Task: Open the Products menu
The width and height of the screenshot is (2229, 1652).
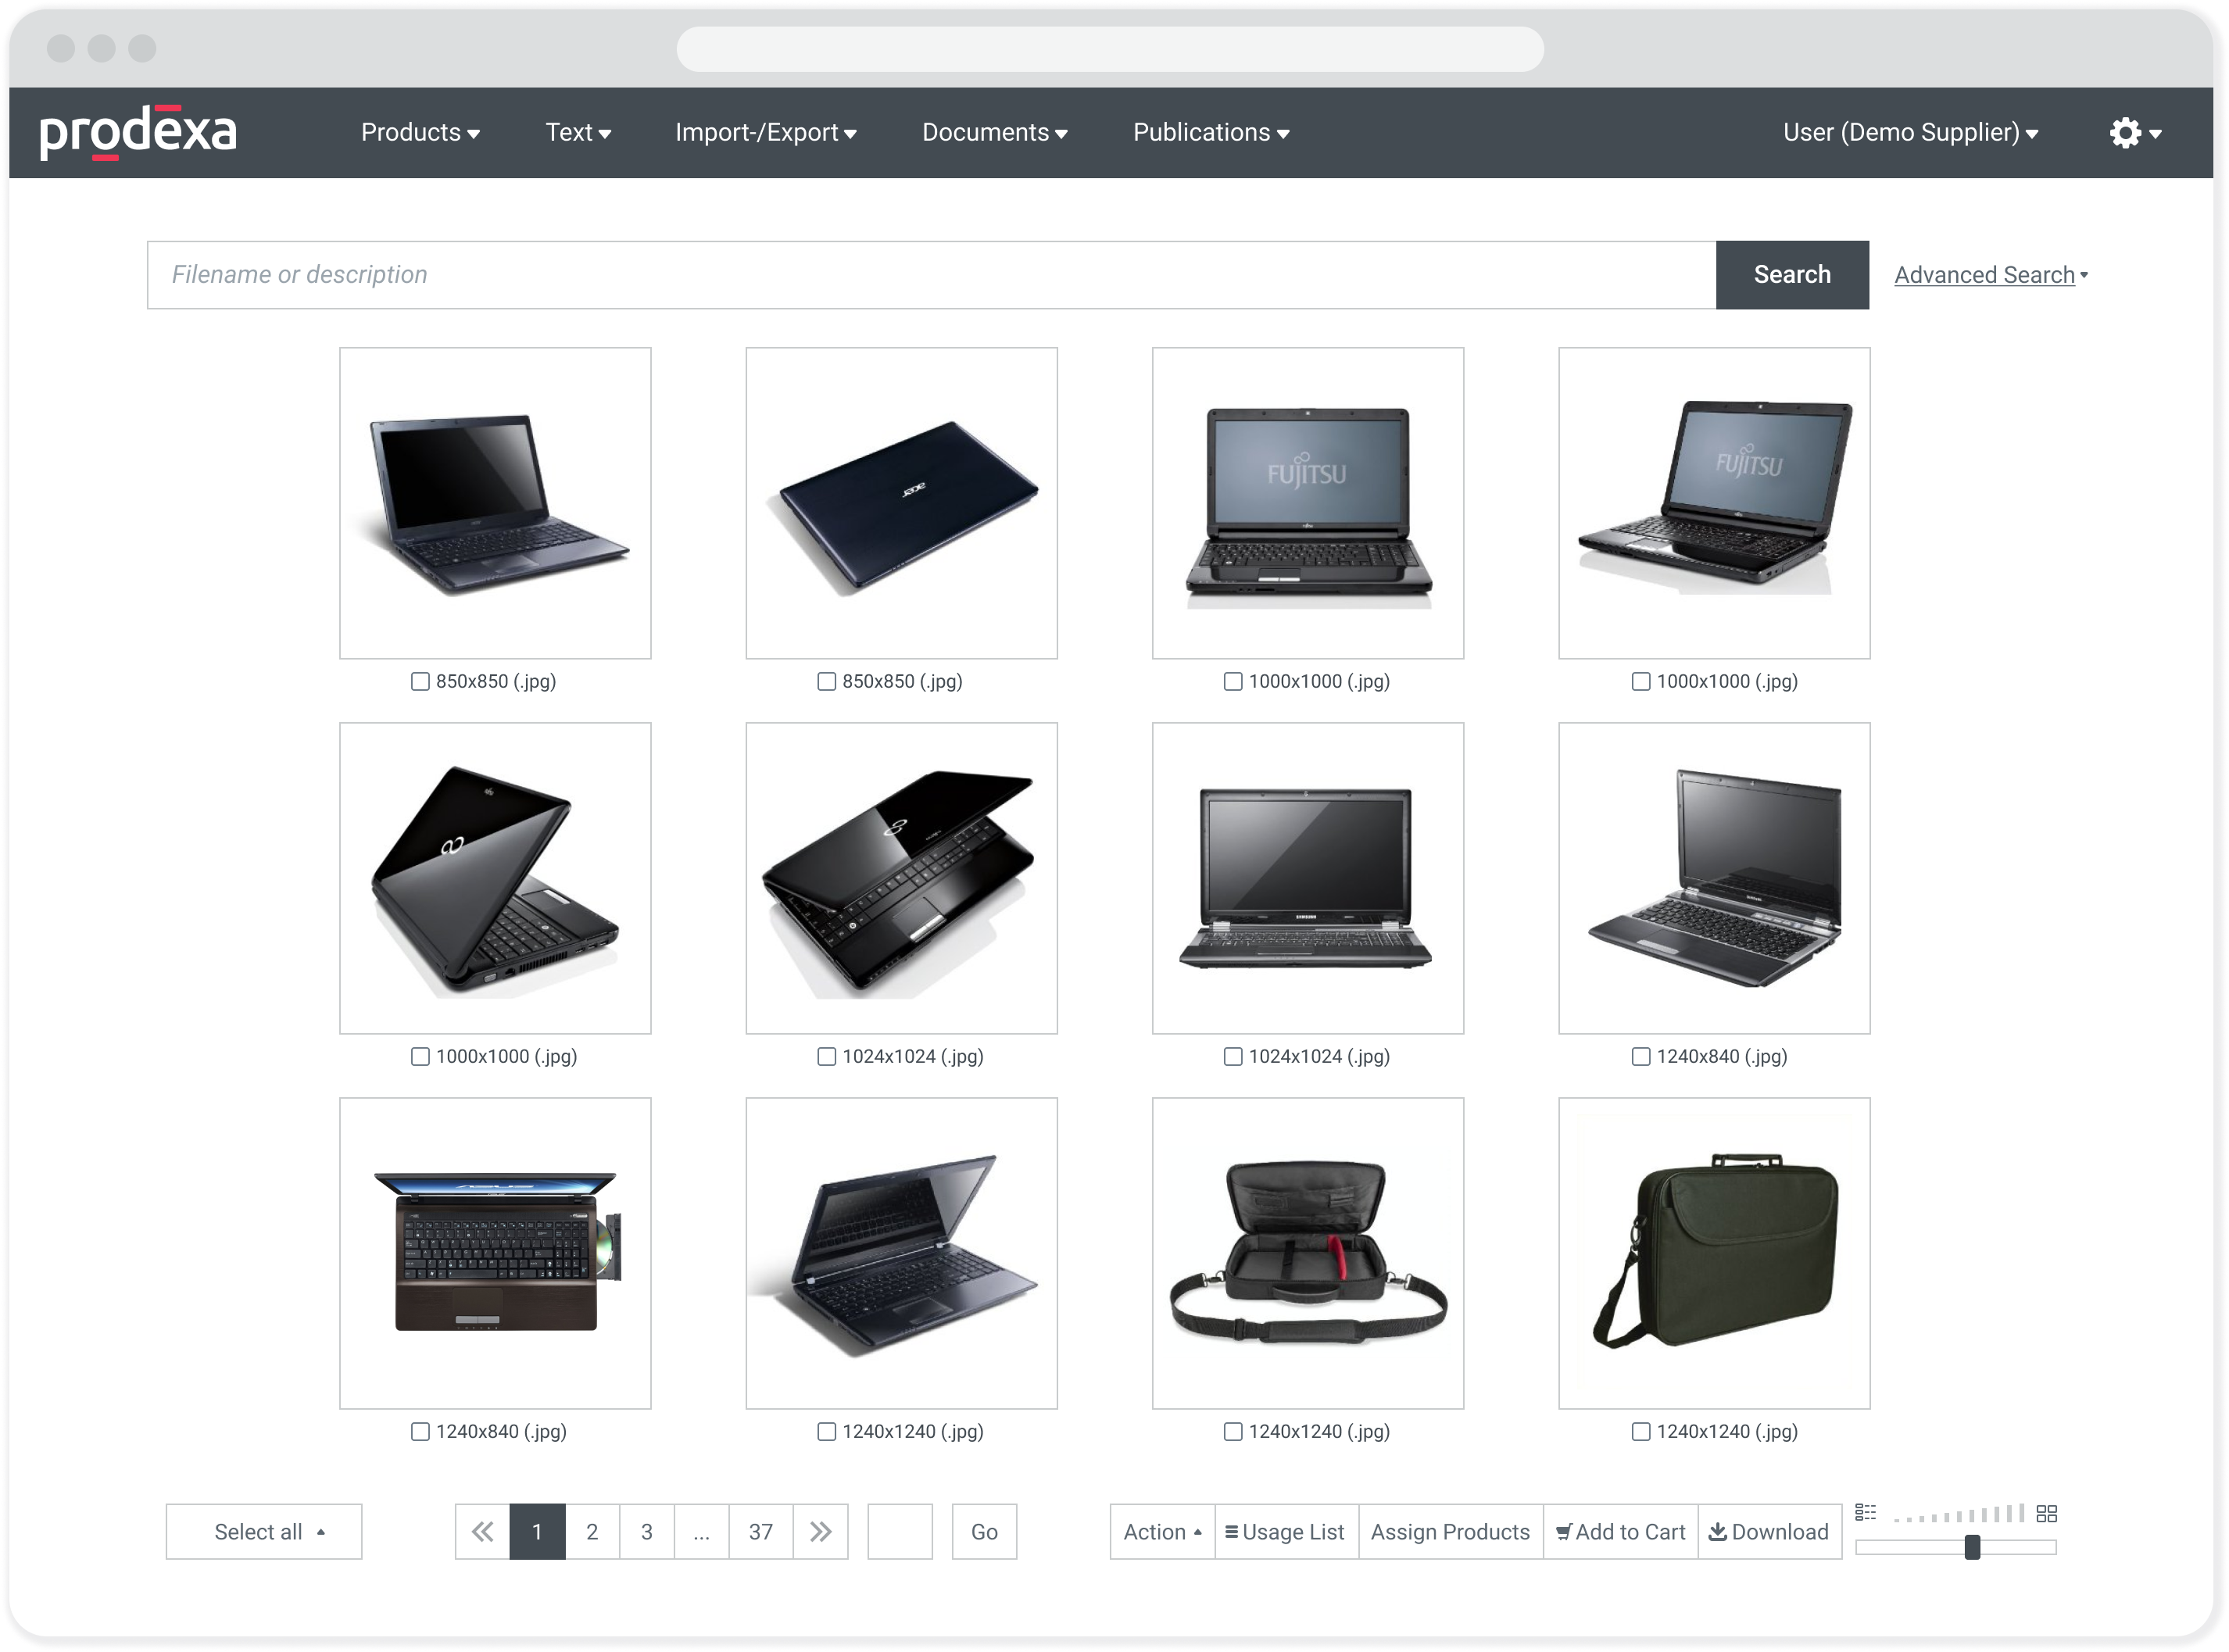Action: (420, 133)
